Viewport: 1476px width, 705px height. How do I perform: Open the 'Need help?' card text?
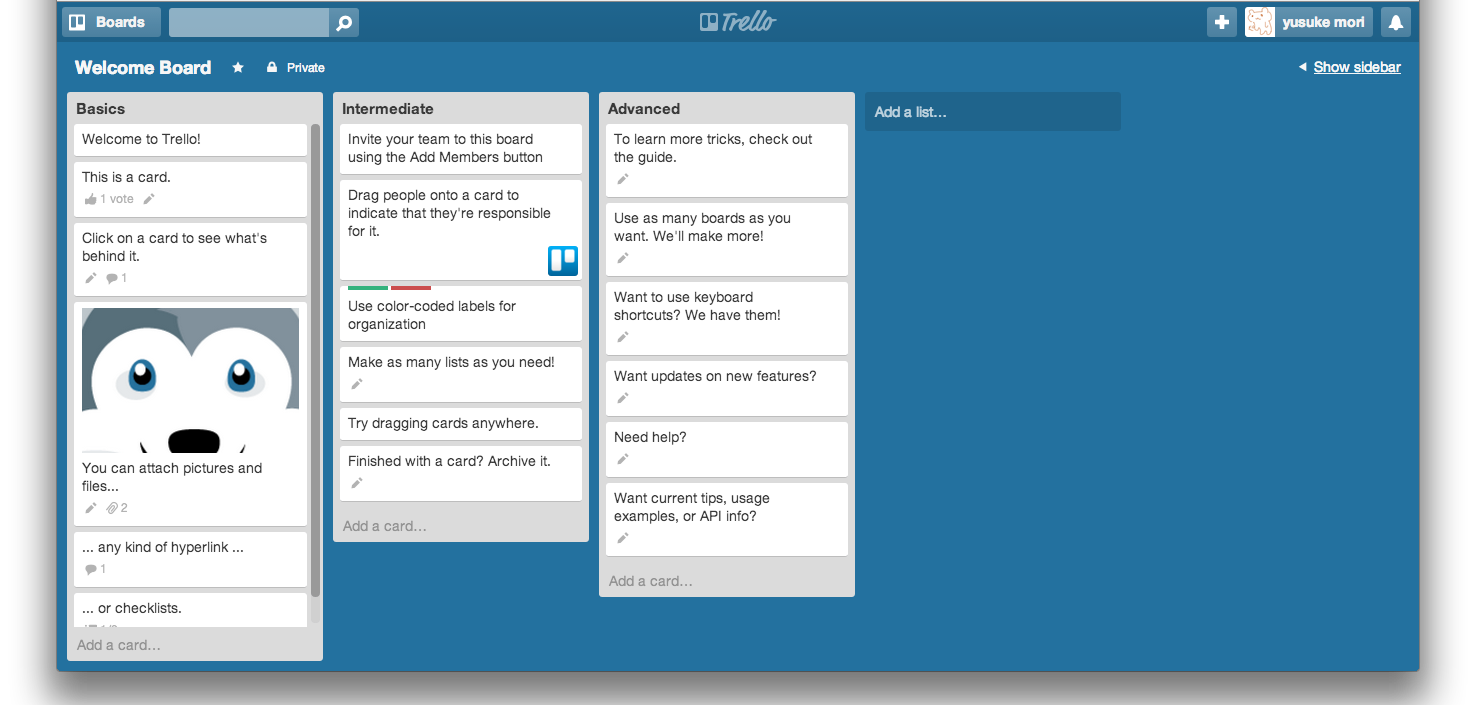650,437
